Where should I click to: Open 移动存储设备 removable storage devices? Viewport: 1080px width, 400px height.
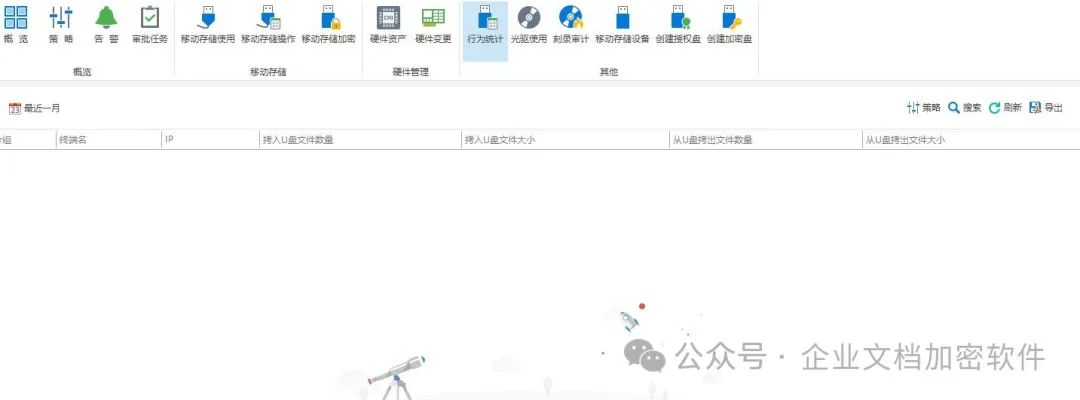[x=623, y=25]
